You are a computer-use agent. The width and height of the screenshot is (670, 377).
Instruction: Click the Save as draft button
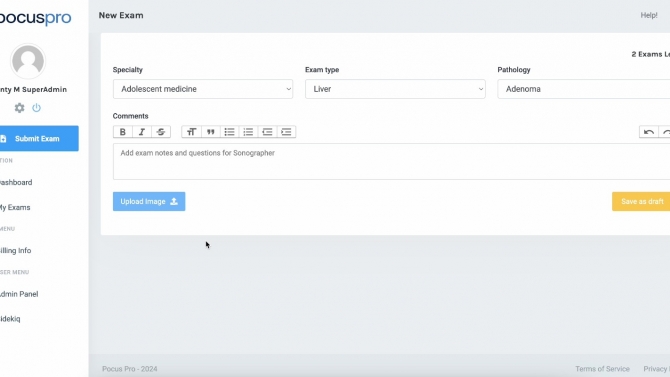tap(641, 201)
